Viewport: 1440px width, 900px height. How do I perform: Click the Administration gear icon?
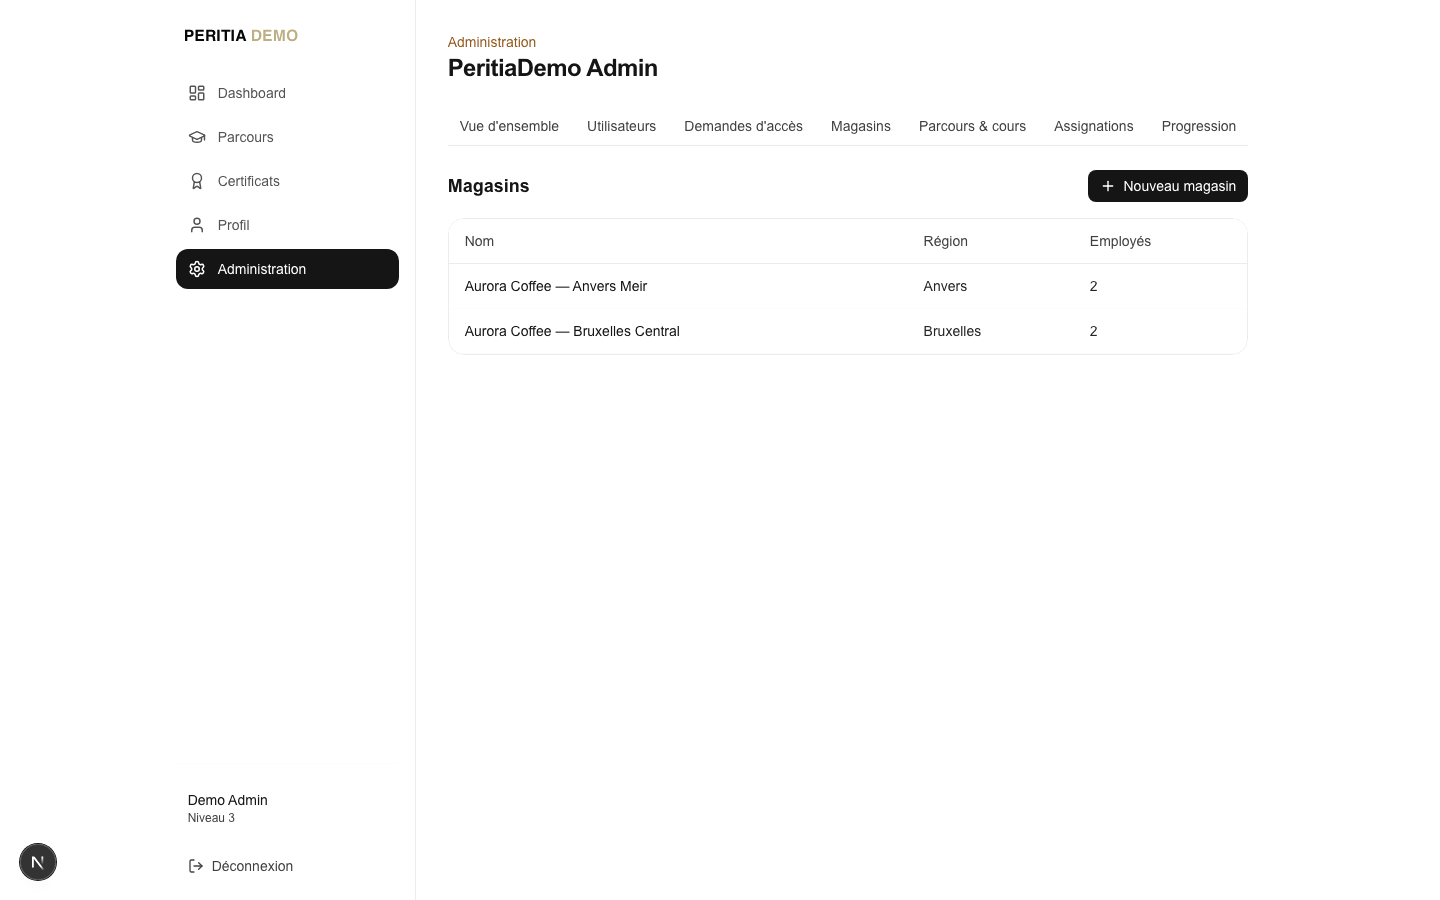(x=197, y=269)
